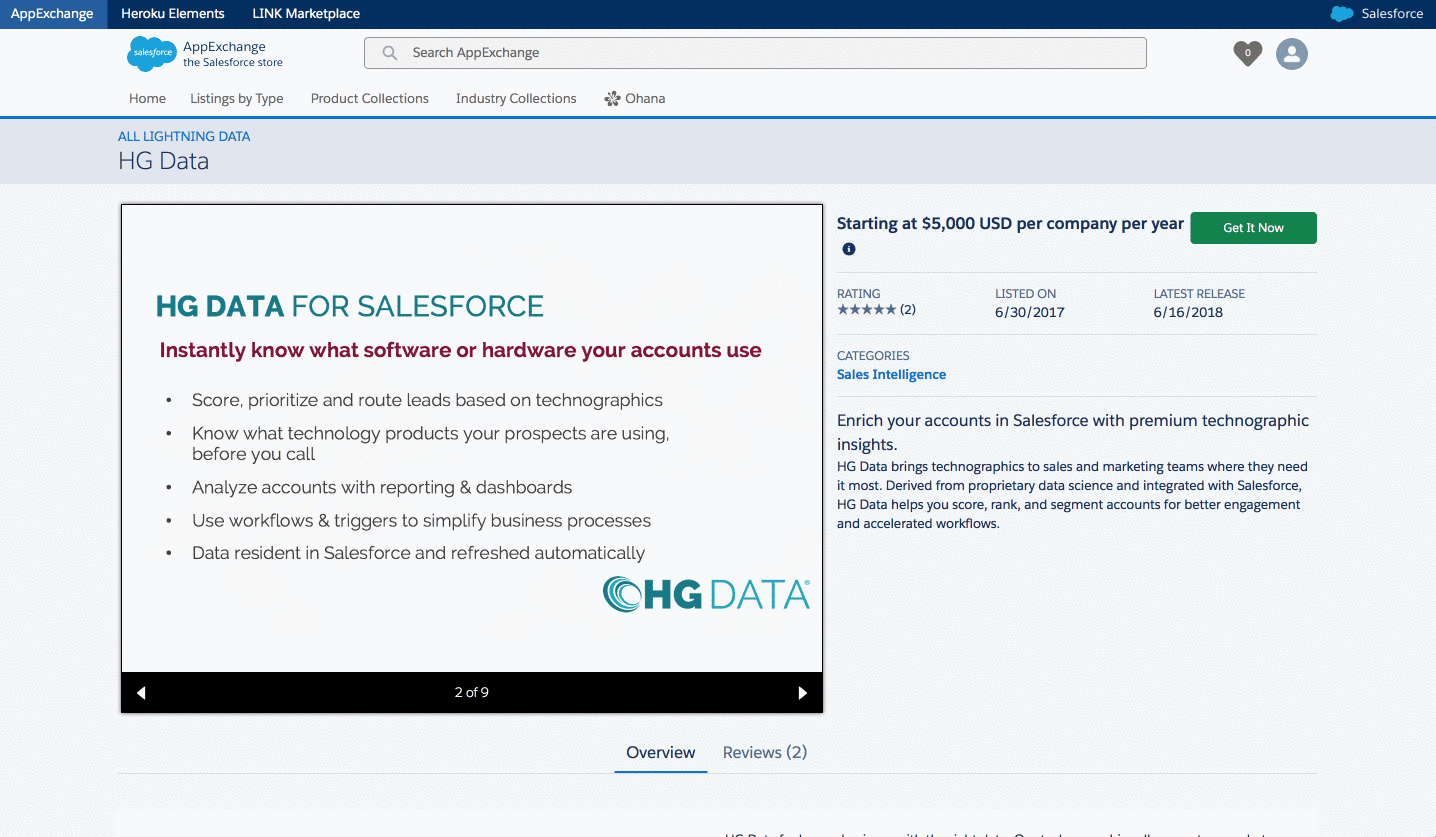Open the ALL LIGHTNING DATA breadcrumb link
The image size is (1436, 837).
coord(184,136)
